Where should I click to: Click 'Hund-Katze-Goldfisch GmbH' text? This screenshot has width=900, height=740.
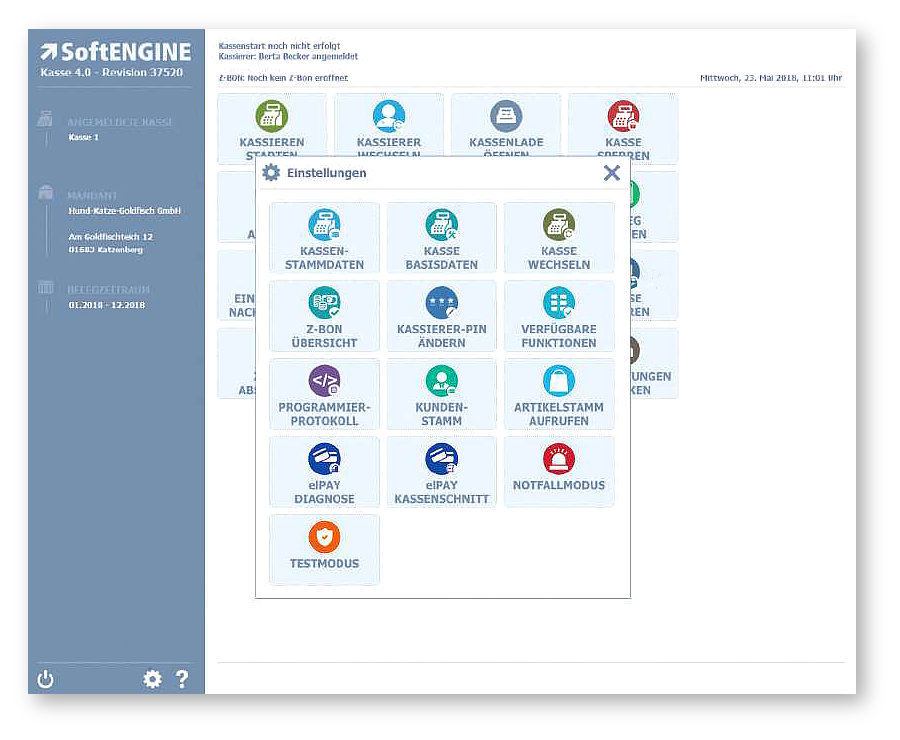click(125, 211)
